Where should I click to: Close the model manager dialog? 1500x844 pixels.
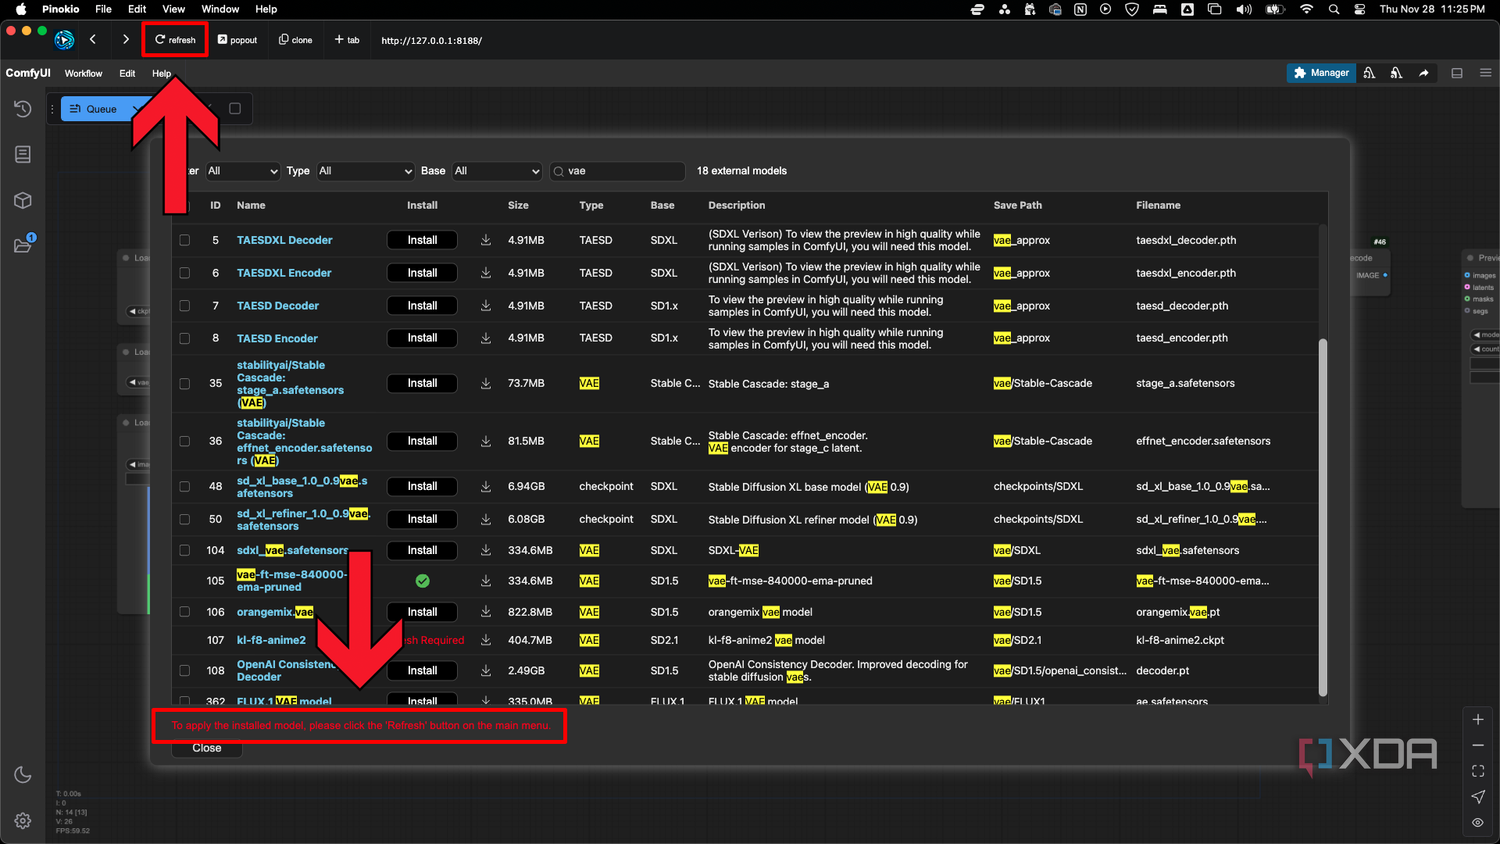click(x=207, y=748)
